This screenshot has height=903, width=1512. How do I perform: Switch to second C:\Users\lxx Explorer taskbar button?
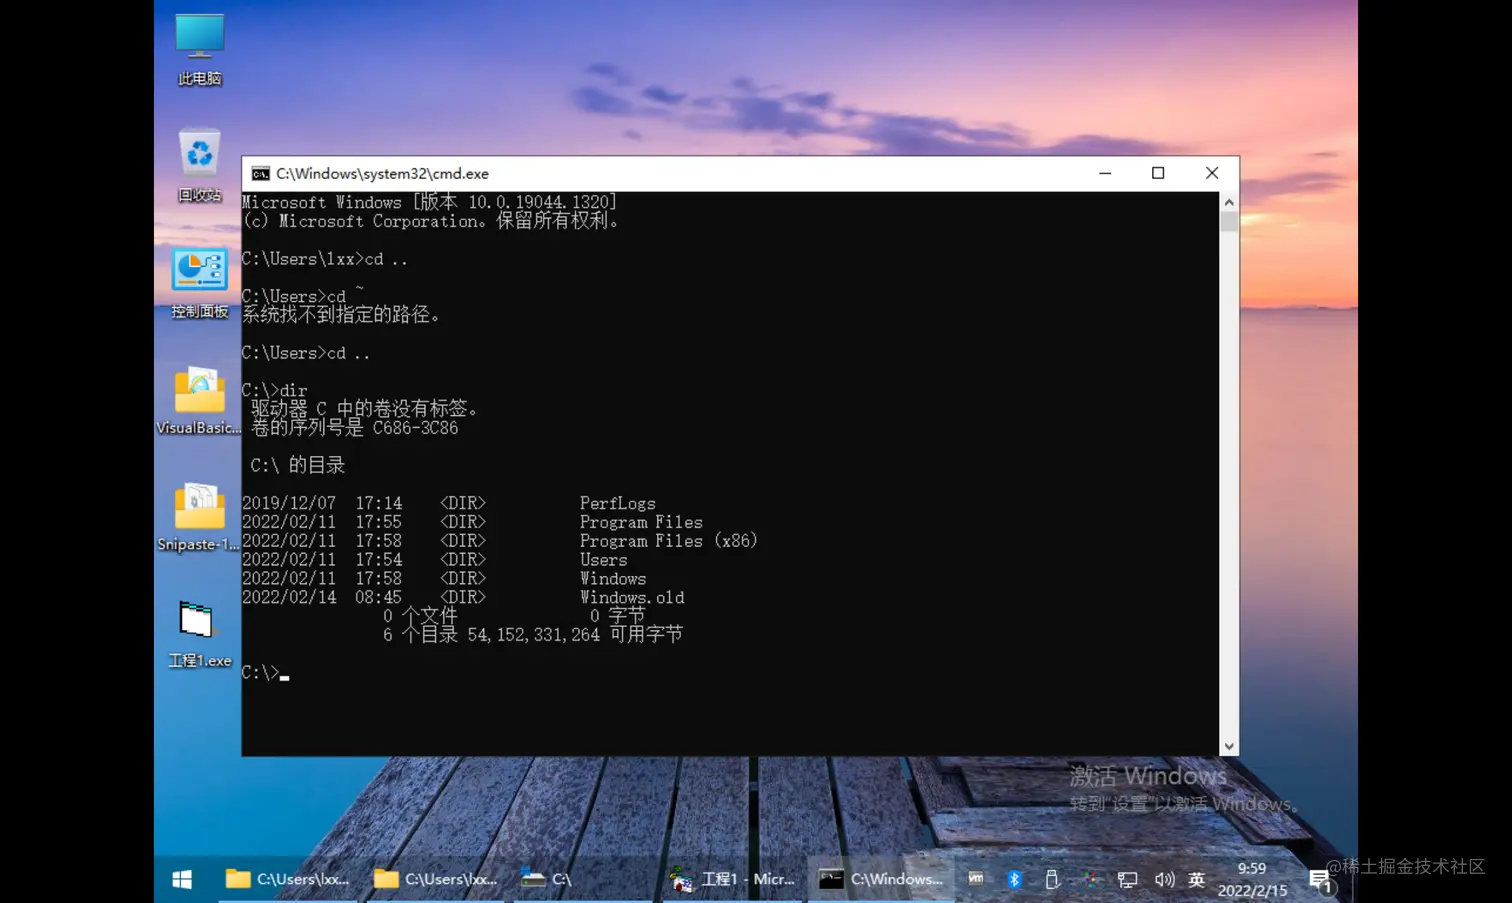(x=436, y=879)
